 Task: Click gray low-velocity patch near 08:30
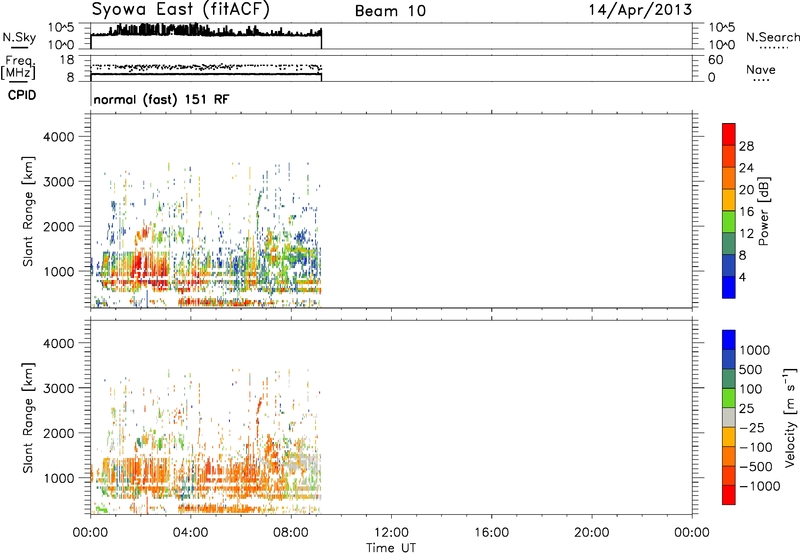pyautogui.click(x=301, y=464)
